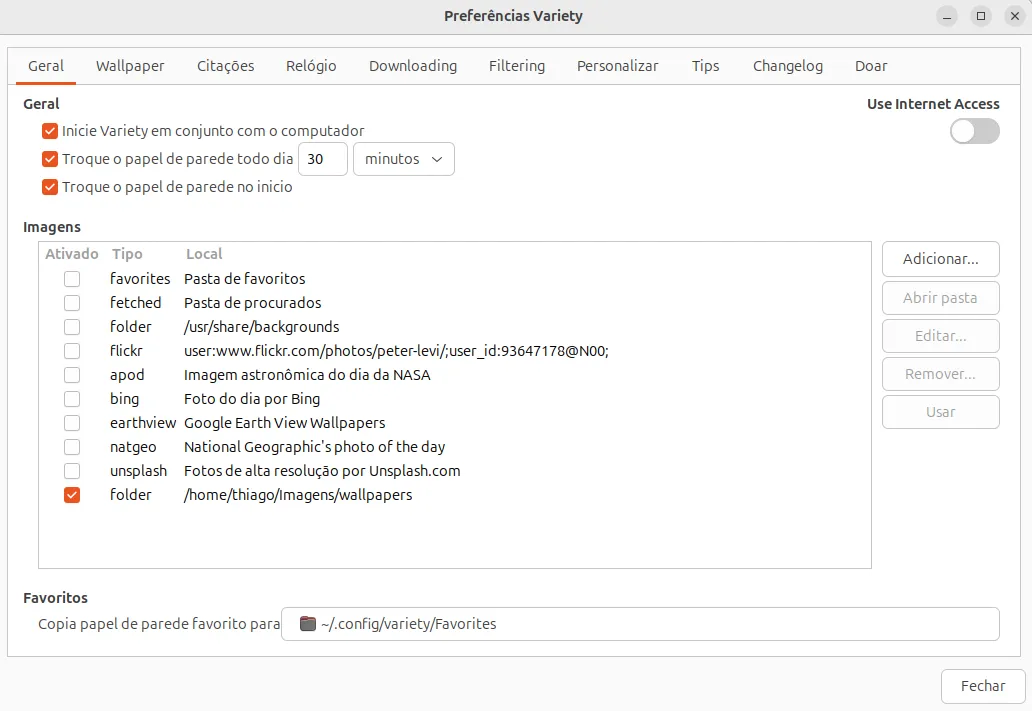
Task: Sort by the Local column header
Action: pos(204,254)
